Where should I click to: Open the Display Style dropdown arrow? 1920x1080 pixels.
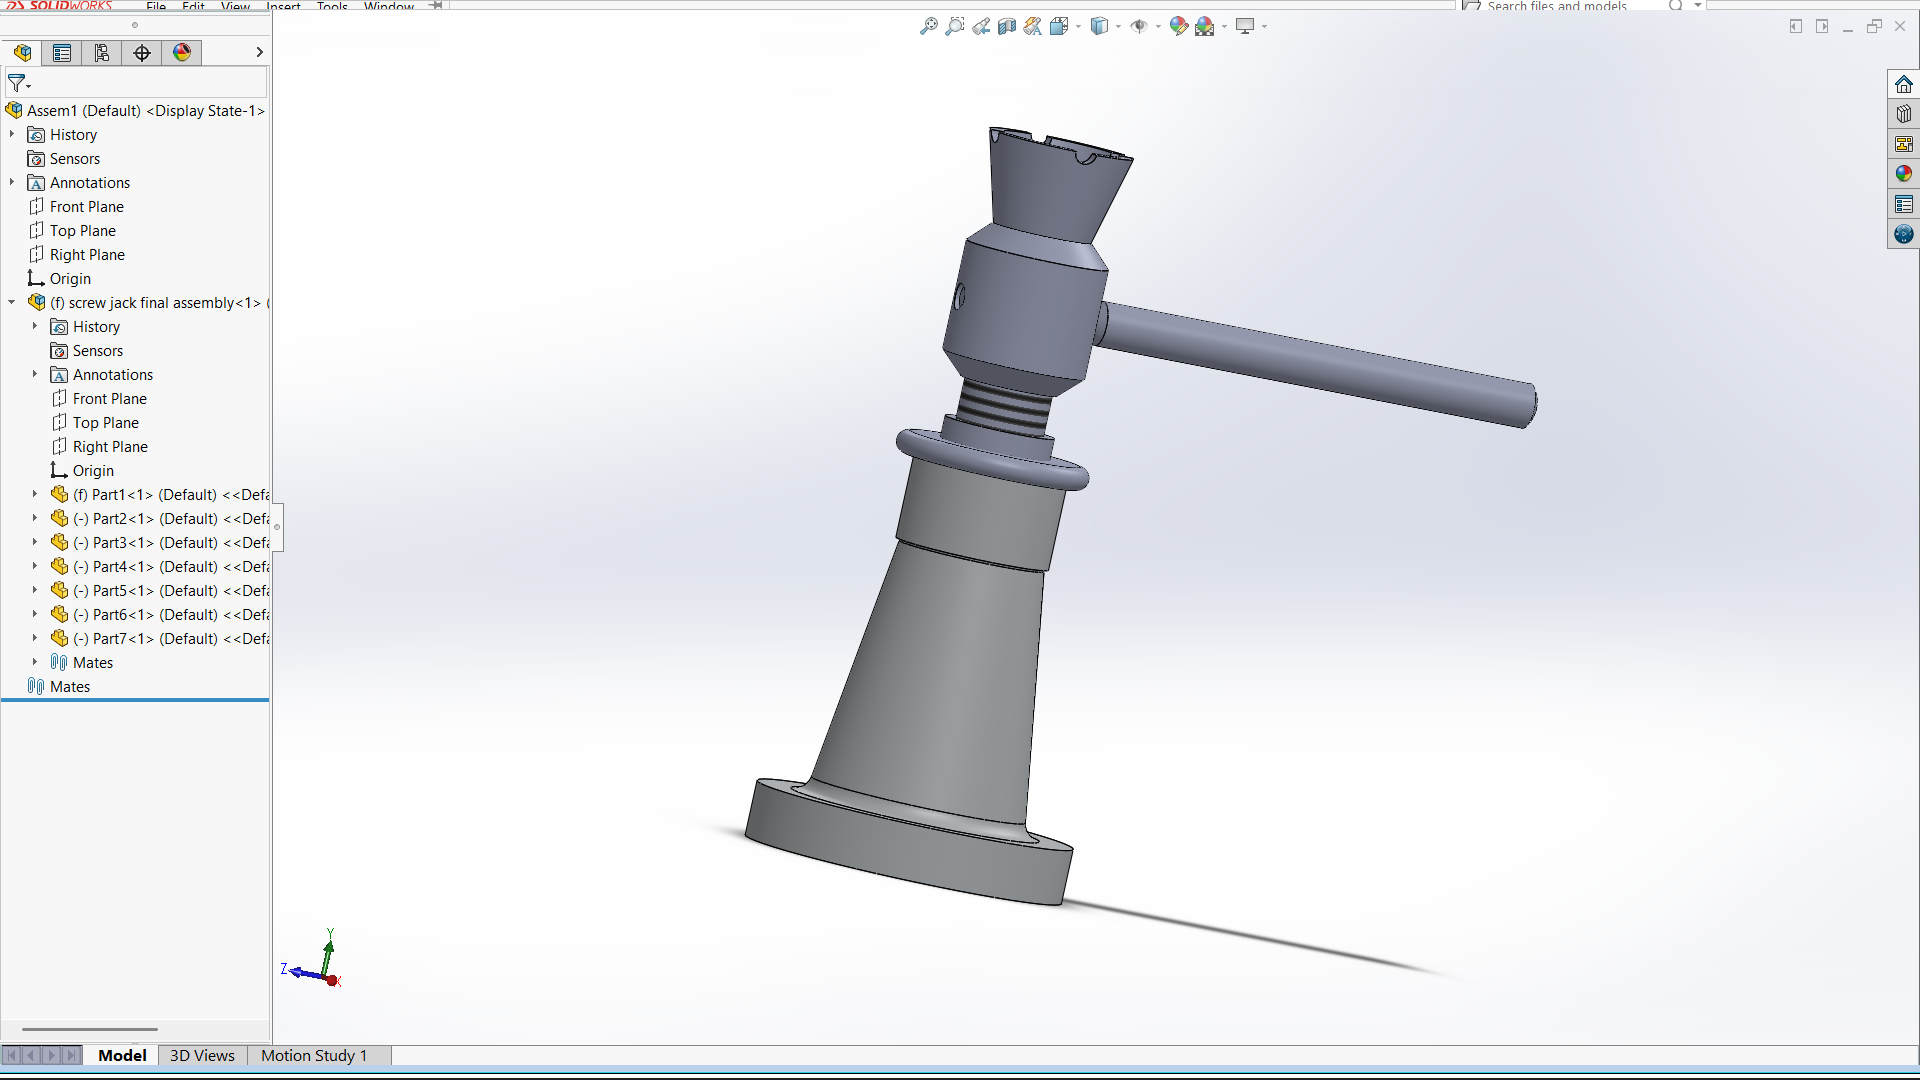tap(1118, 27)
